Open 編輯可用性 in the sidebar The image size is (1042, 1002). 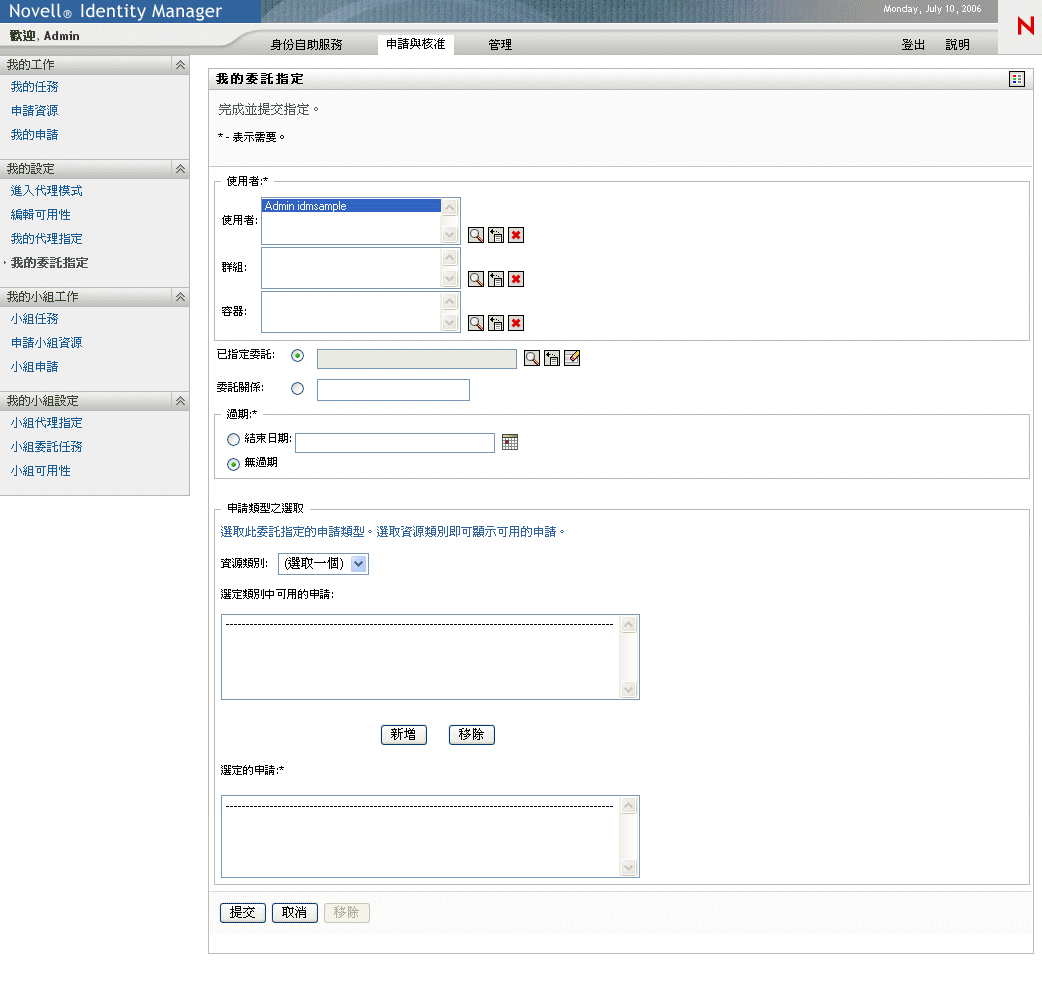click(x=41, y=215)
